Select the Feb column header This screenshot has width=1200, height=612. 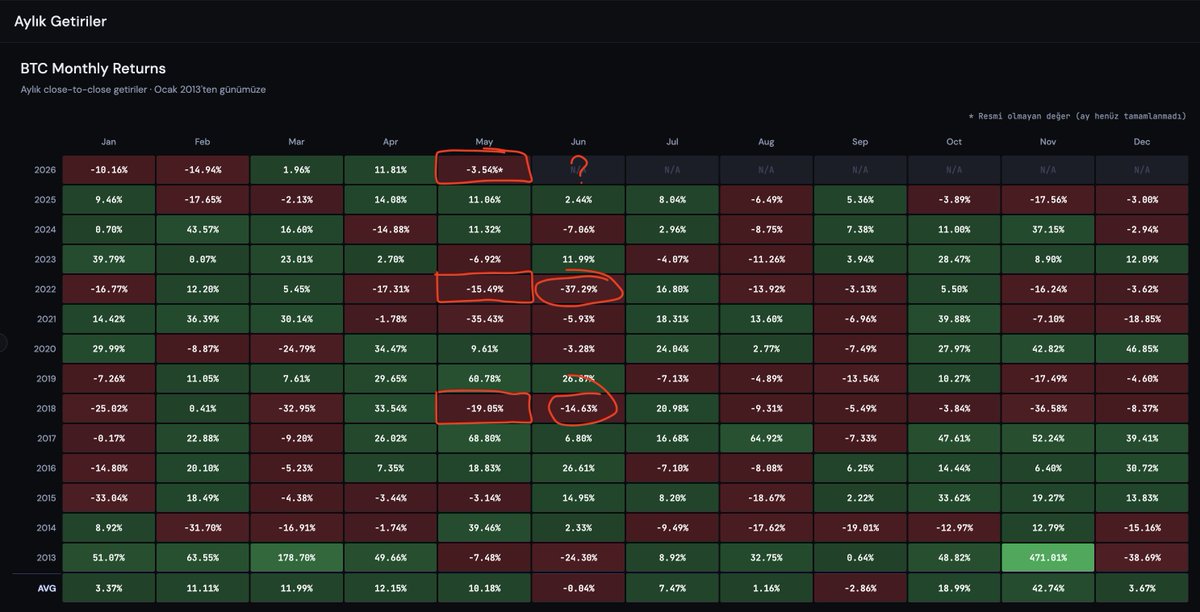tap(202, 142)
